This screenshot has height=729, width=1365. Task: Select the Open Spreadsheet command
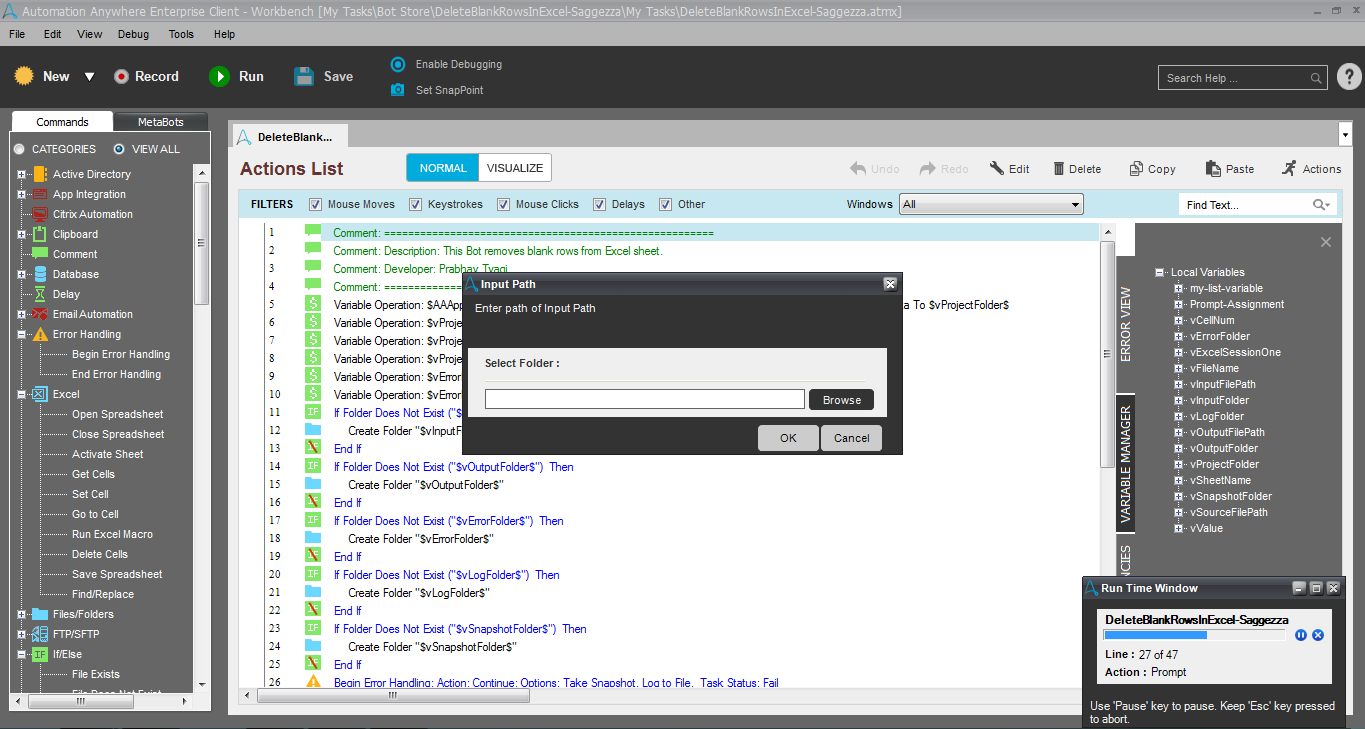tap(117, 414)
